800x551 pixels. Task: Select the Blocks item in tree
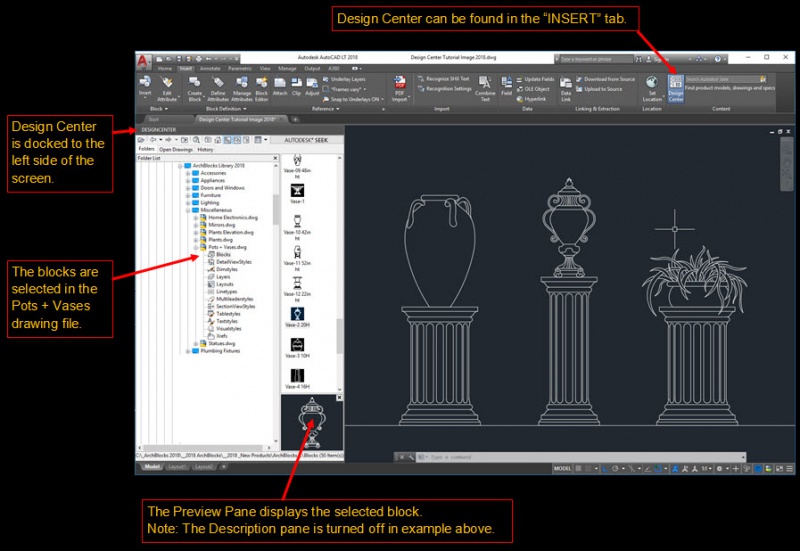[x=219, y=255]
